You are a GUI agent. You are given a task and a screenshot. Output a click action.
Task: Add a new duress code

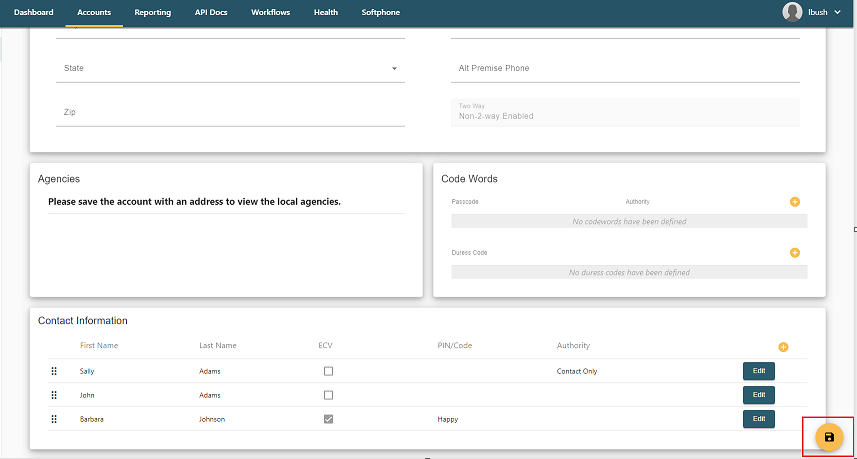tap(795, 253)
